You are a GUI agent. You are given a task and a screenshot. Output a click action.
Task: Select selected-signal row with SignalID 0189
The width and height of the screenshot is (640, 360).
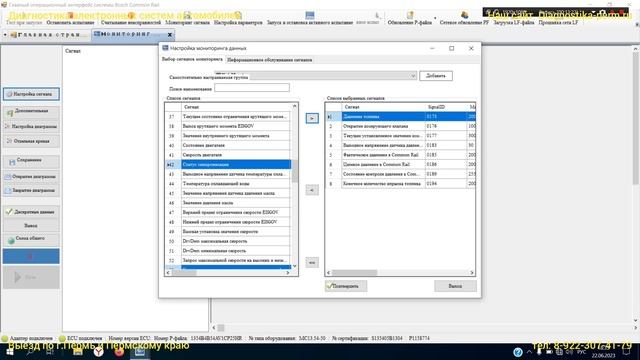pyautogui.click(x=400, y=174)
